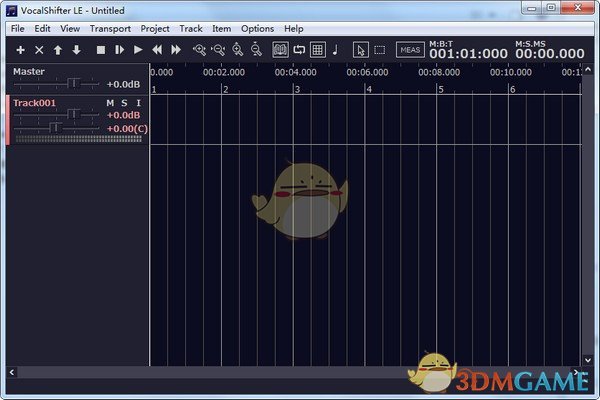600x400 pixels.
Task: Click Track001 pan slider handle
Action: pyautogui.click(x=55, y=127)
